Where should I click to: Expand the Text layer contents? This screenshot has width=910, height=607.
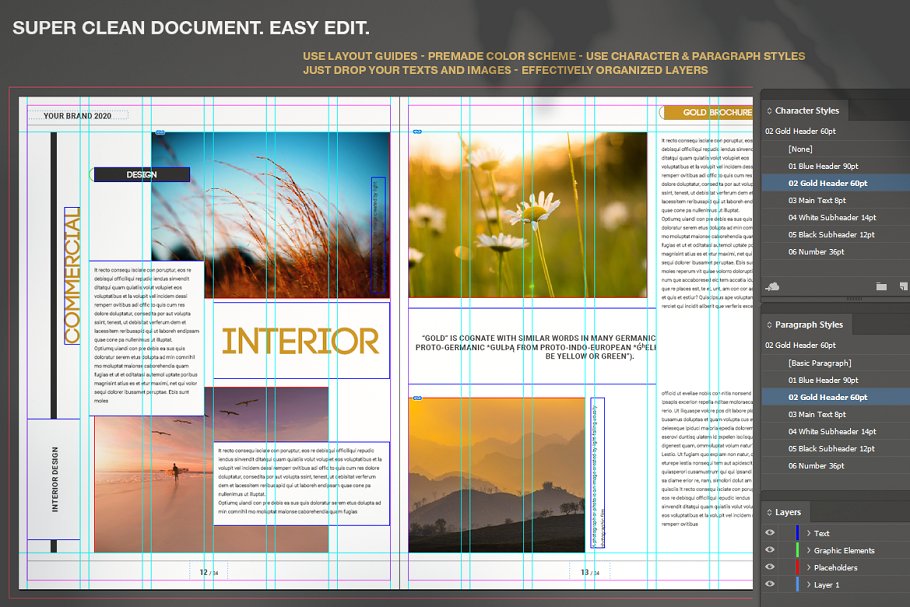tap(808, 533)
